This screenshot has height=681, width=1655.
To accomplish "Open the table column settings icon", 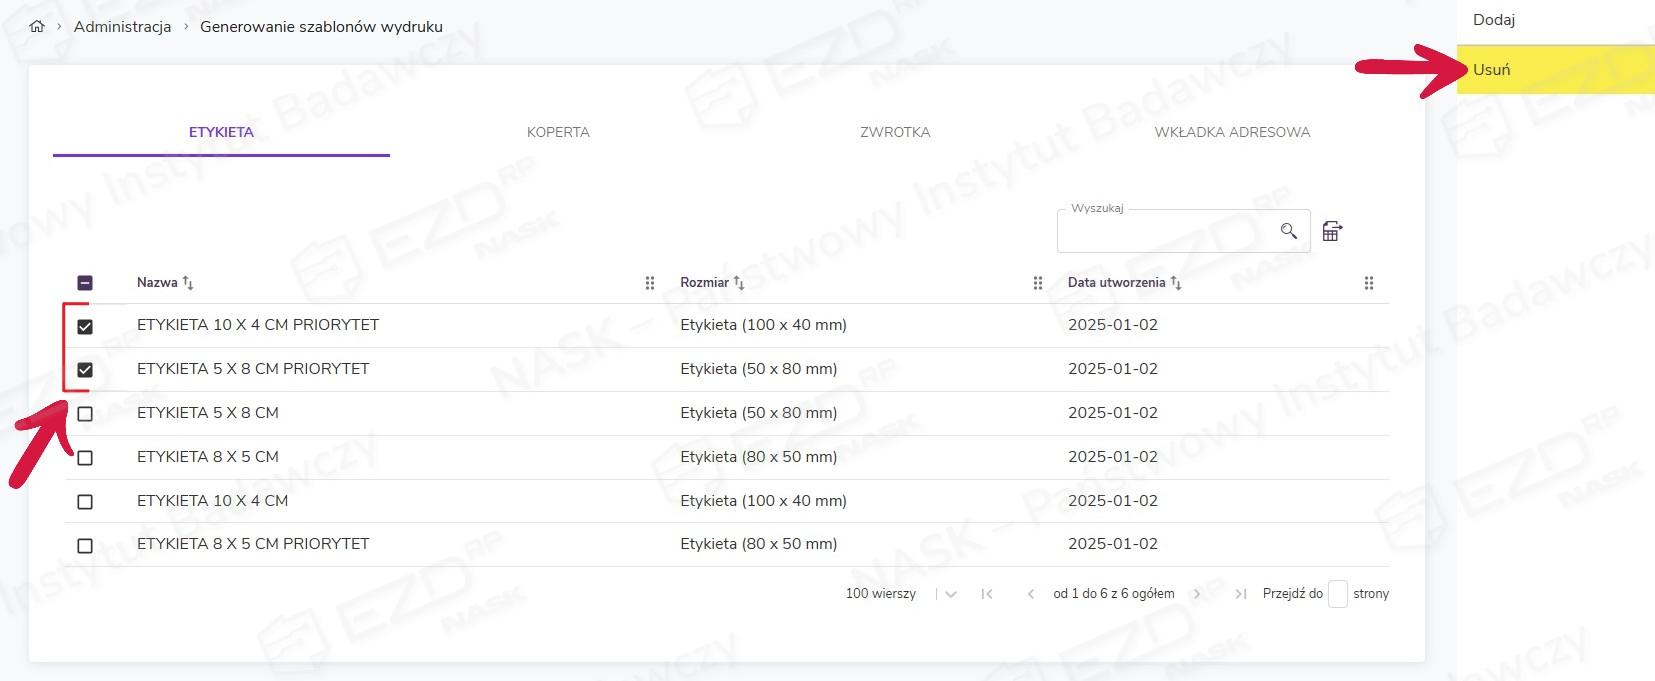I will coord(1331,231).
